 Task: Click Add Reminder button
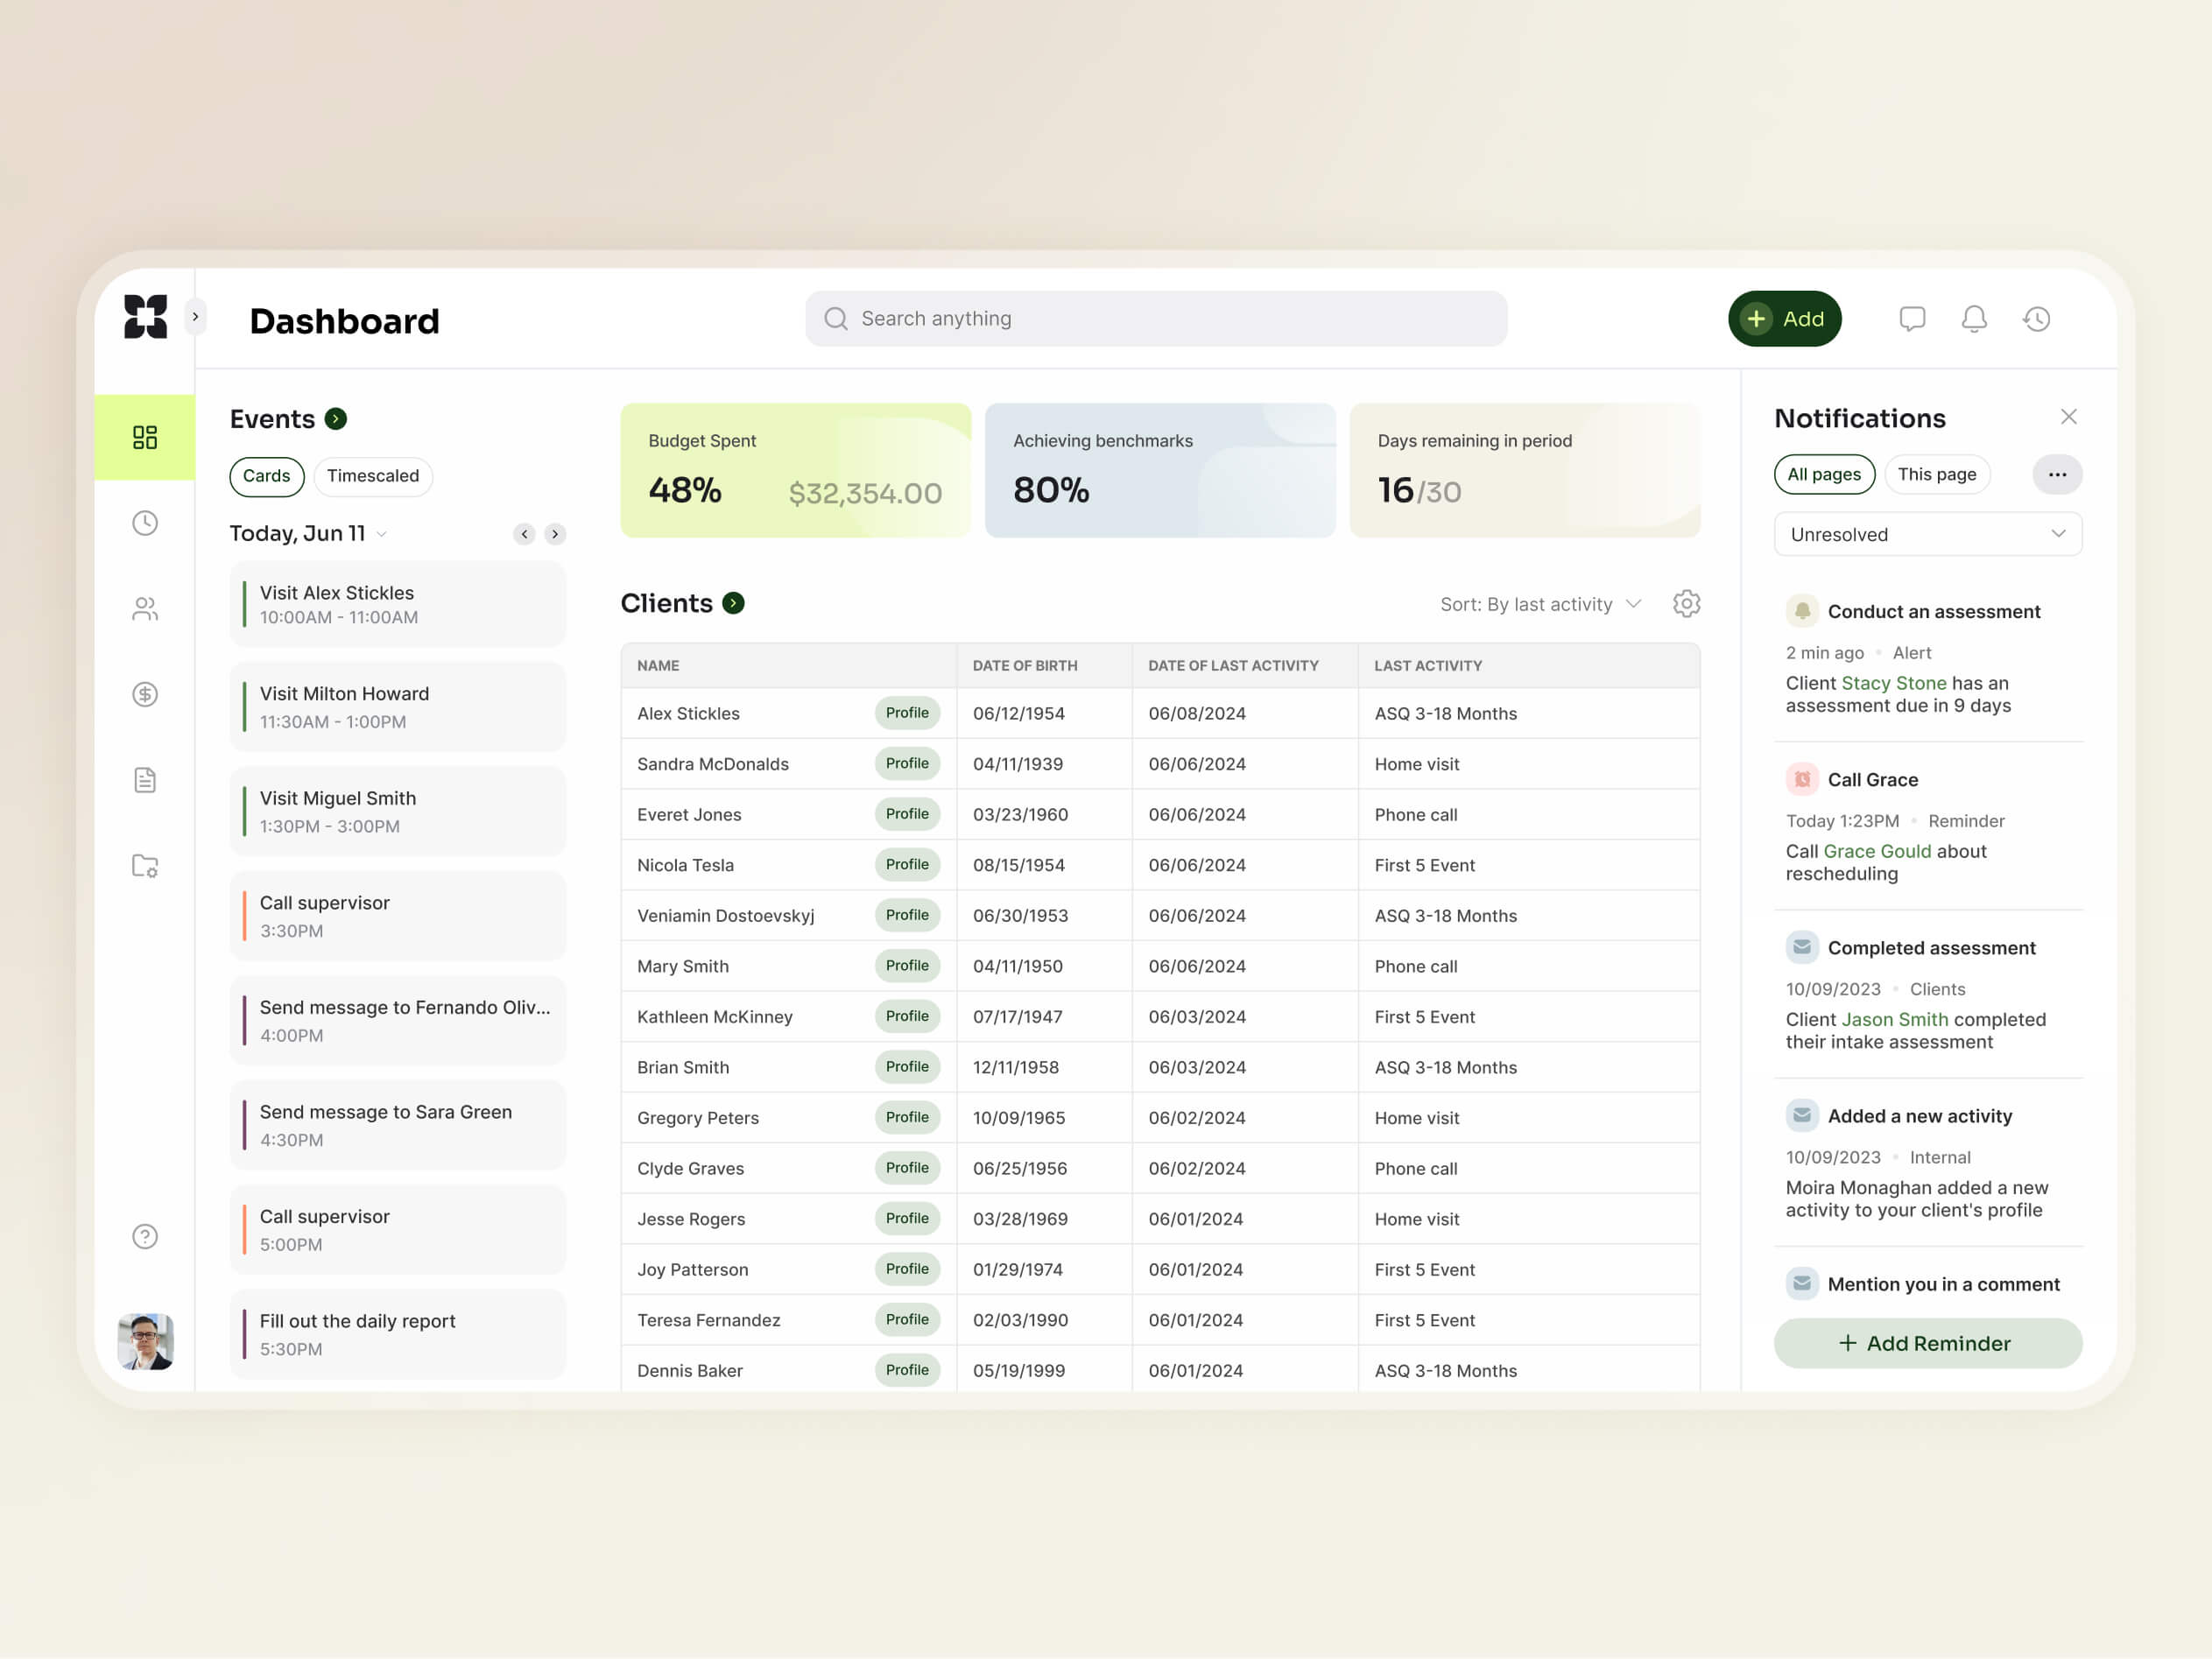coord(1927,1343)
